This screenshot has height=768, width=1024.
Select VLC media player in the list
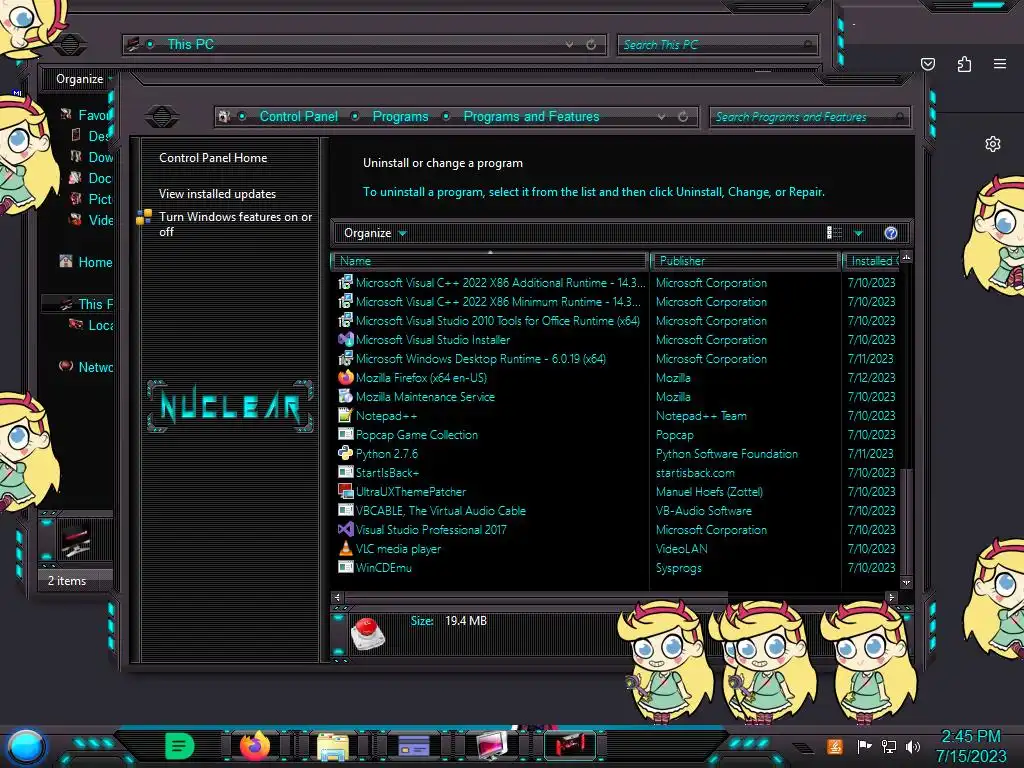coord(398,549)
